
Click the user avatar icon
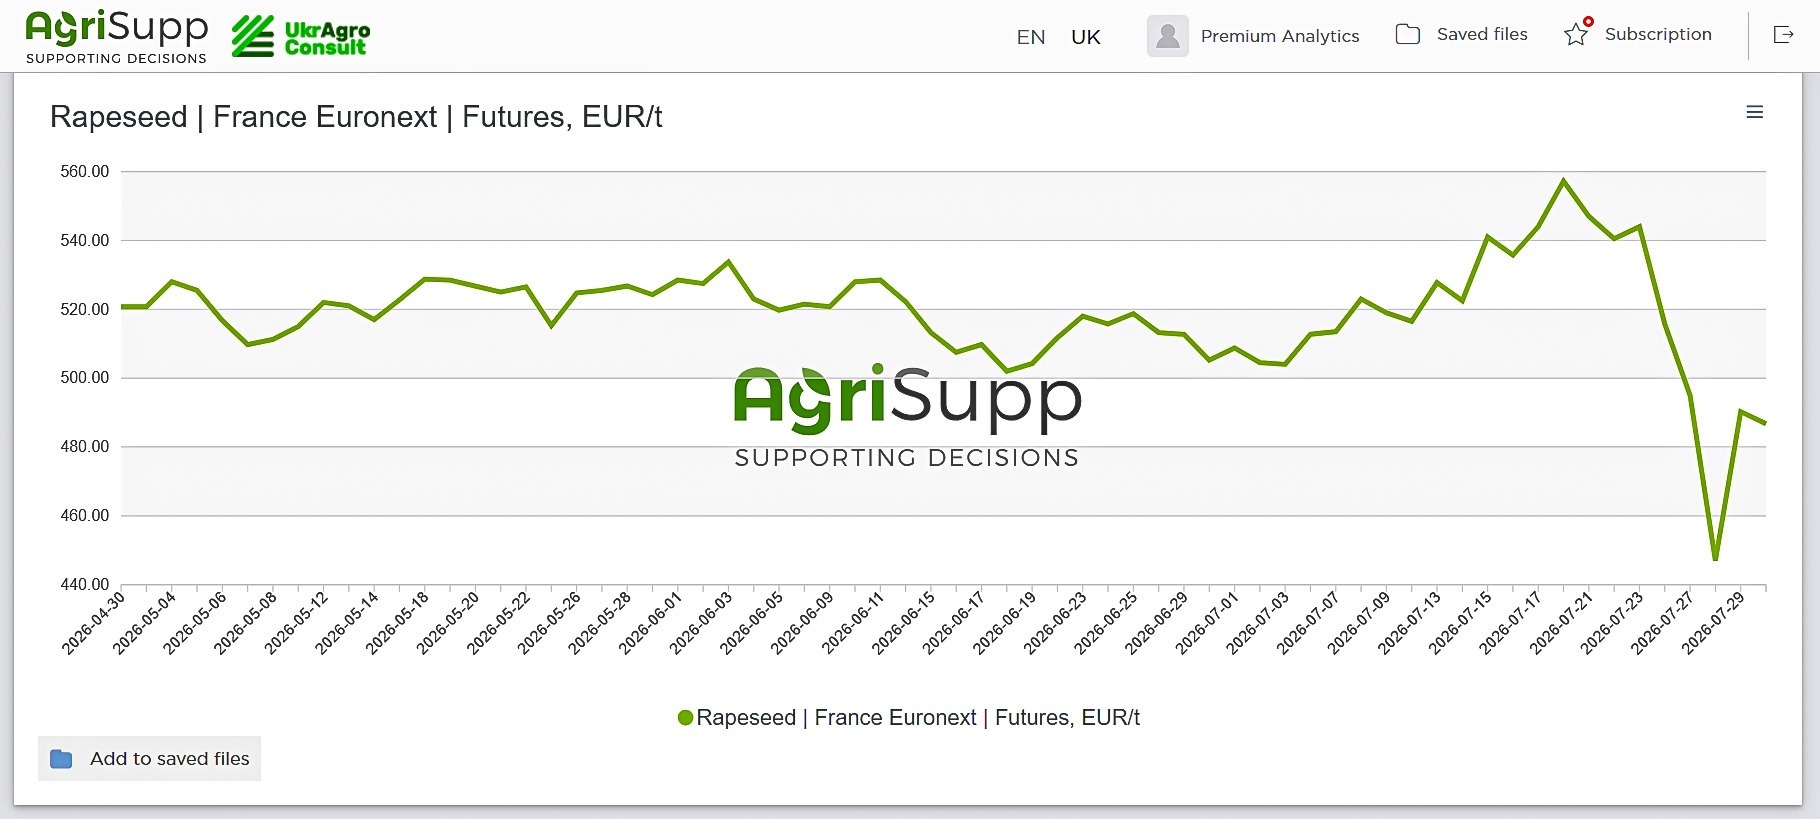point(1167,36)
